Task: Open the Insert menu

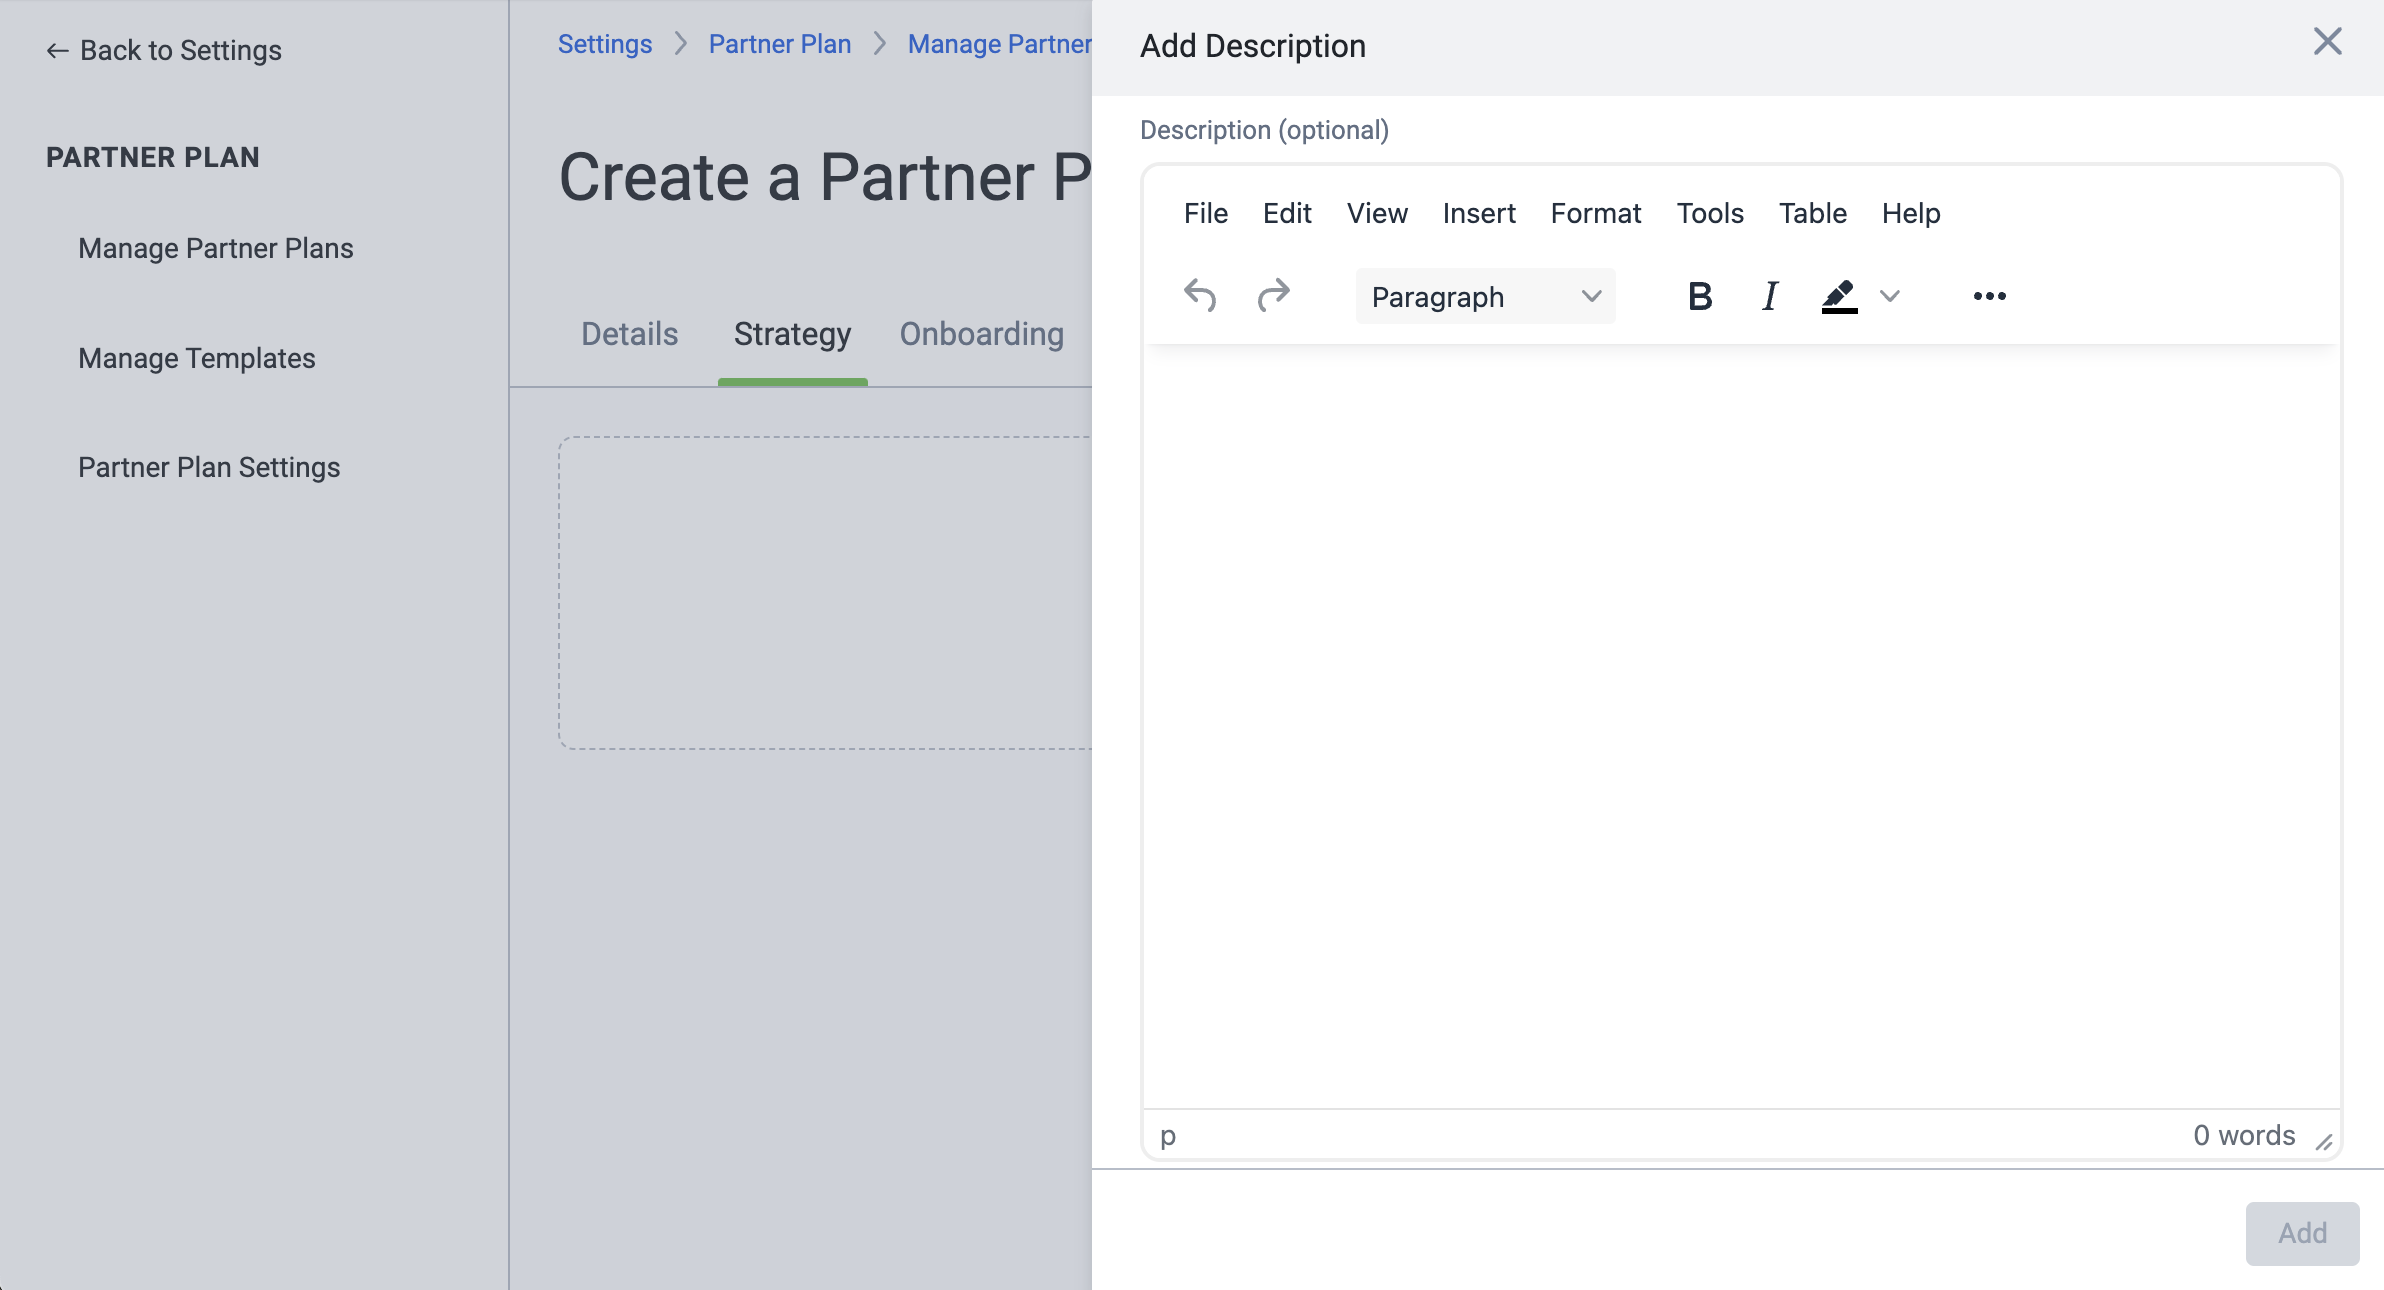Action: click(x=1479, y=213)
